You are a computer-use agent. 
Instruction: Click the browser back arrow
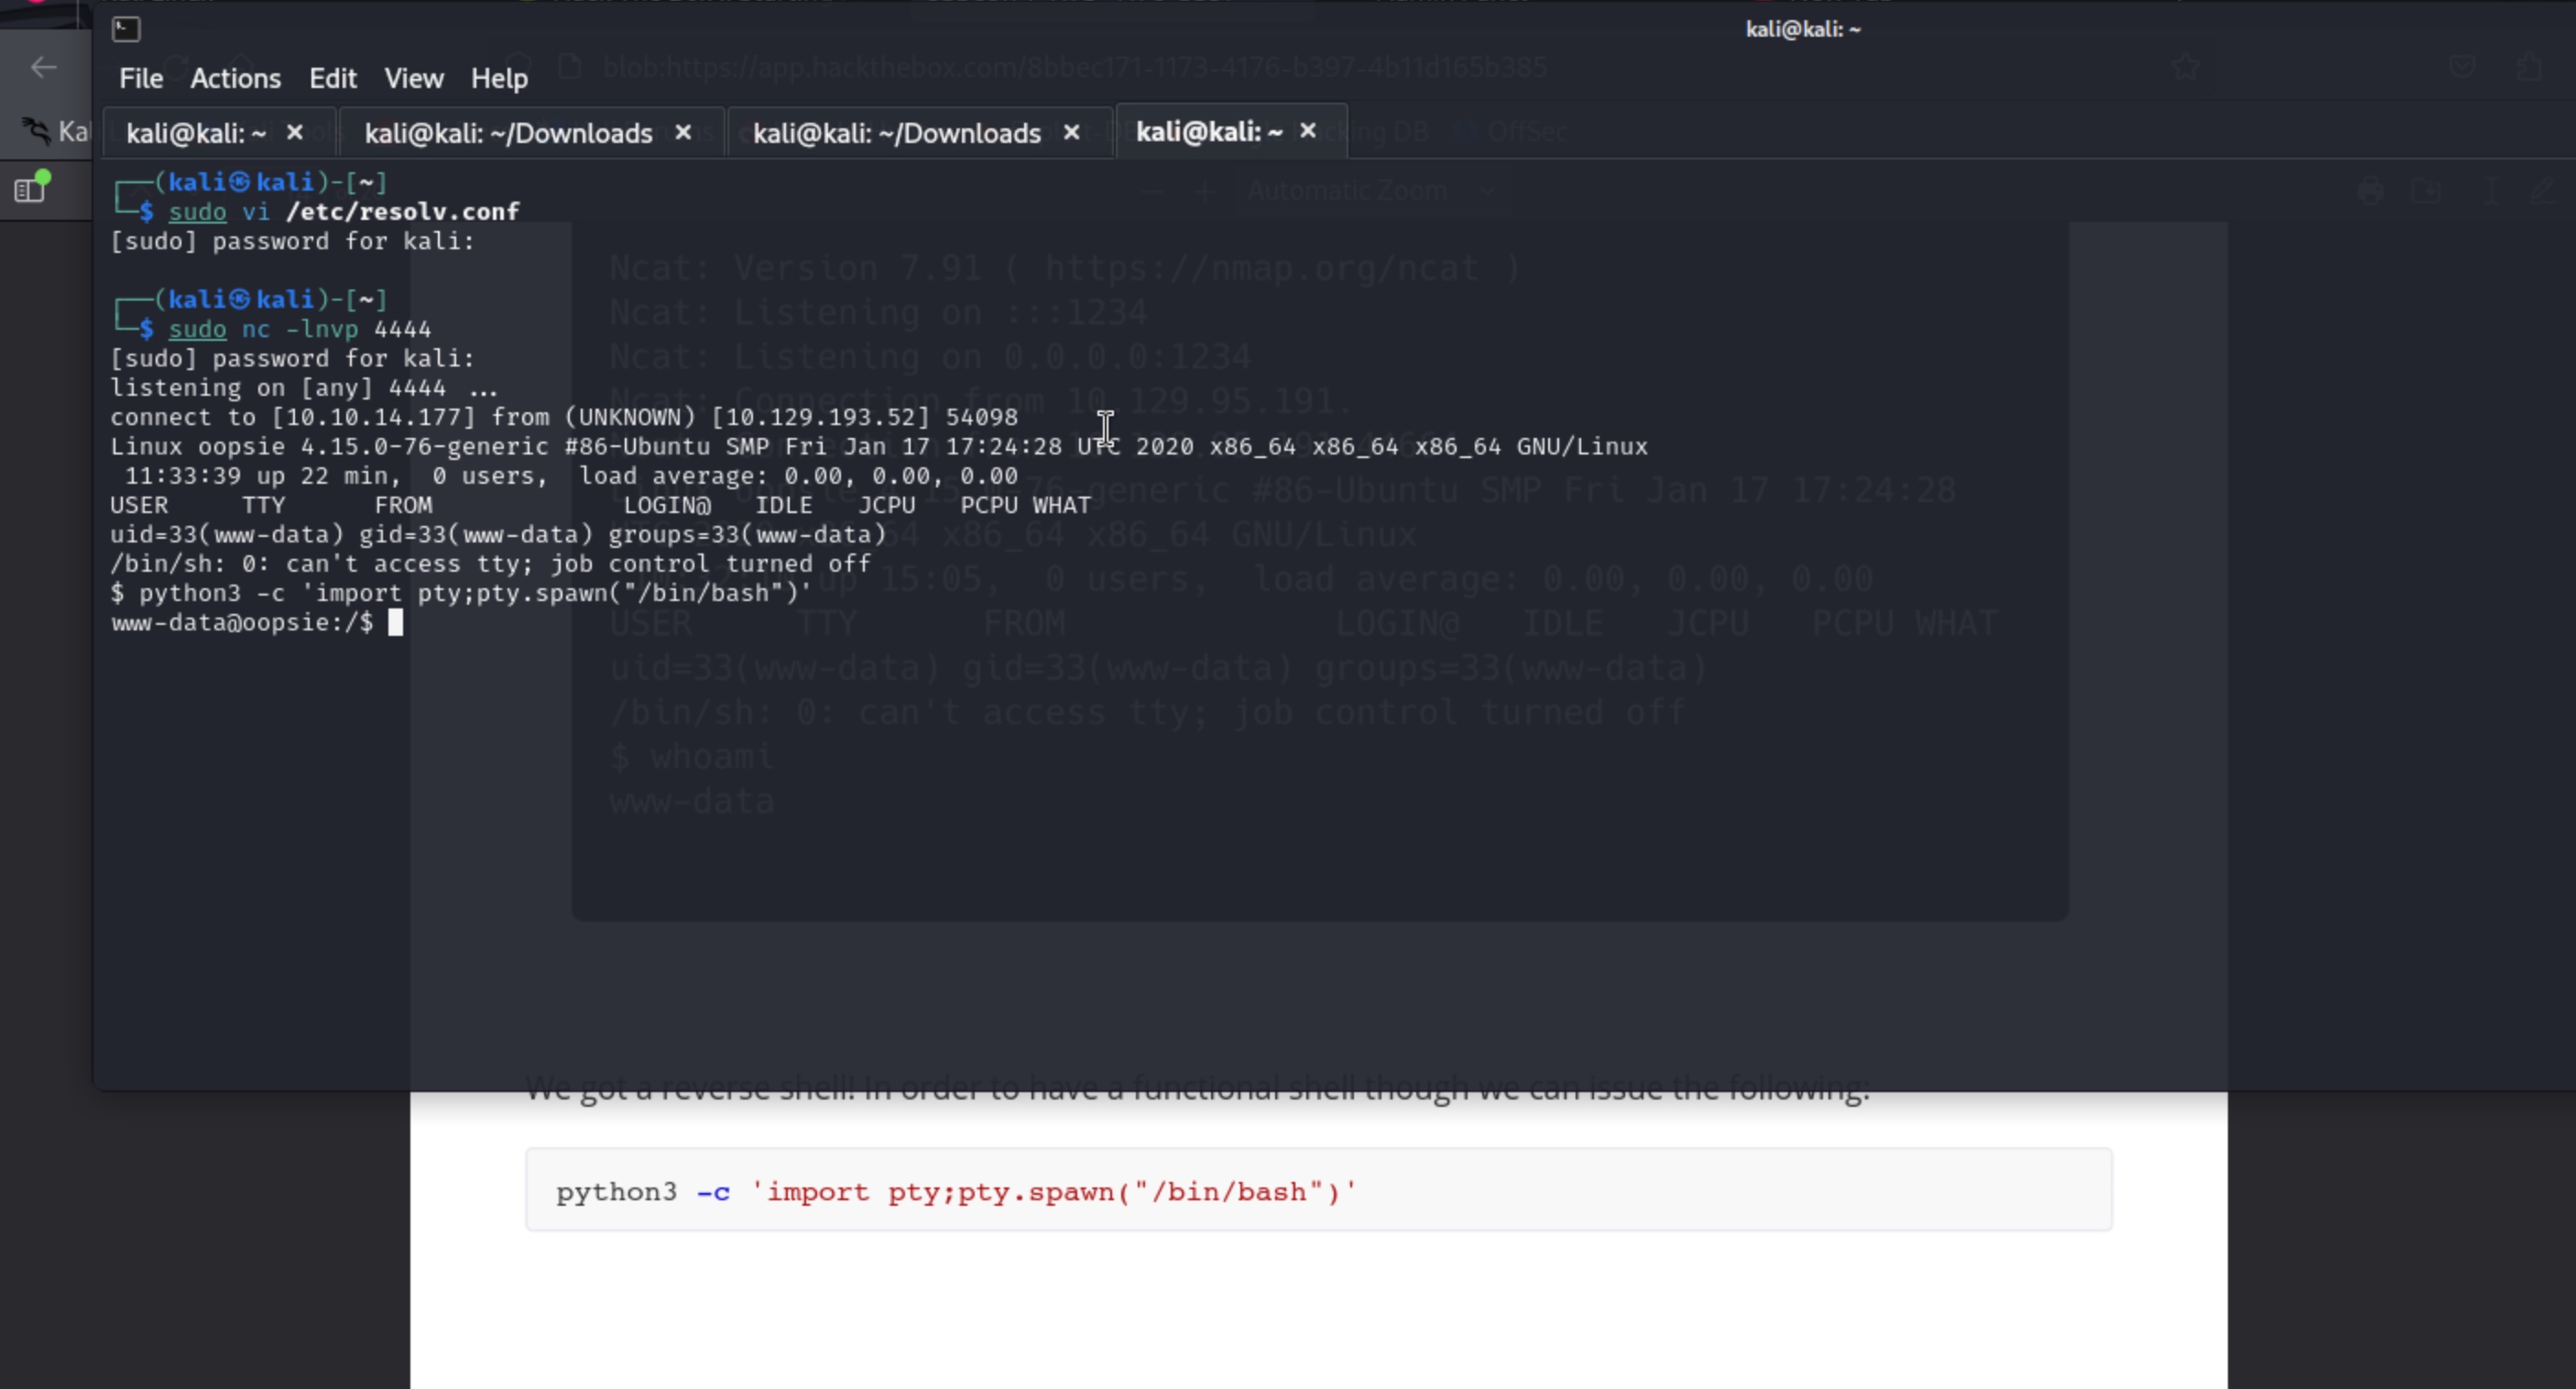[43, 67]
